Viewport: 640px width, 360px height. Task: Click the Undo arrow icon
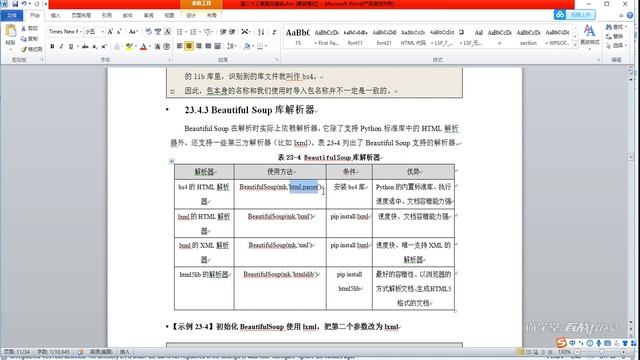(x=24, y=4)
